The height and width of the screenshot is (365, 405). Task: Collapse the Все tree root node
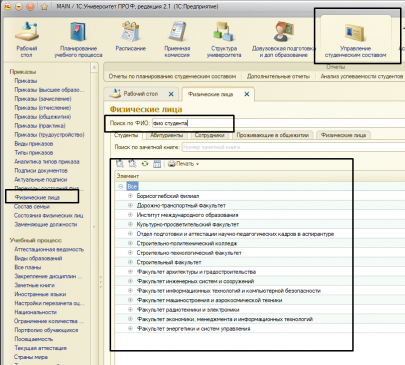121,186
